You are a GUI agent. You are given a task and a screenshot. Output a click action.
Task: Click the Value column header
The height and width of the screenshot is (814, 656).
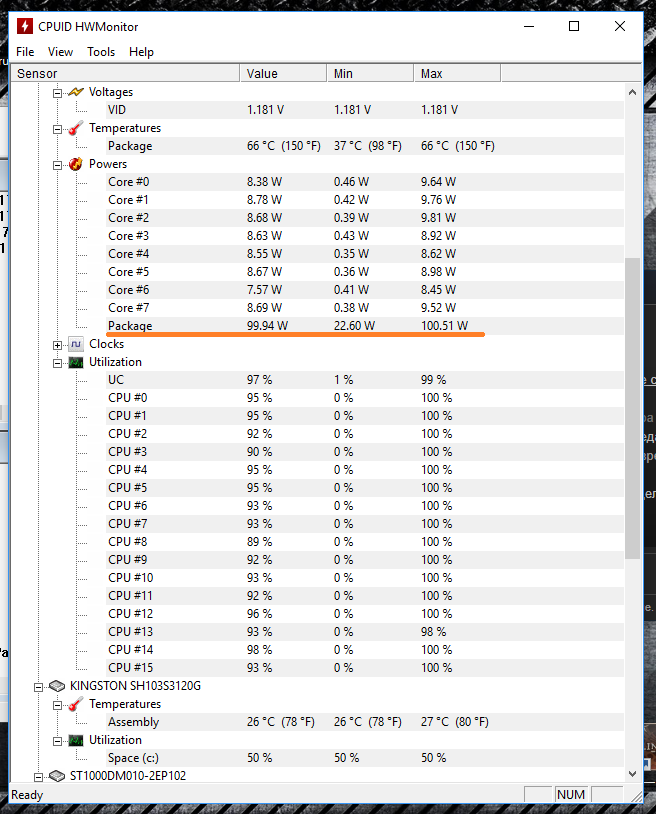282,74
